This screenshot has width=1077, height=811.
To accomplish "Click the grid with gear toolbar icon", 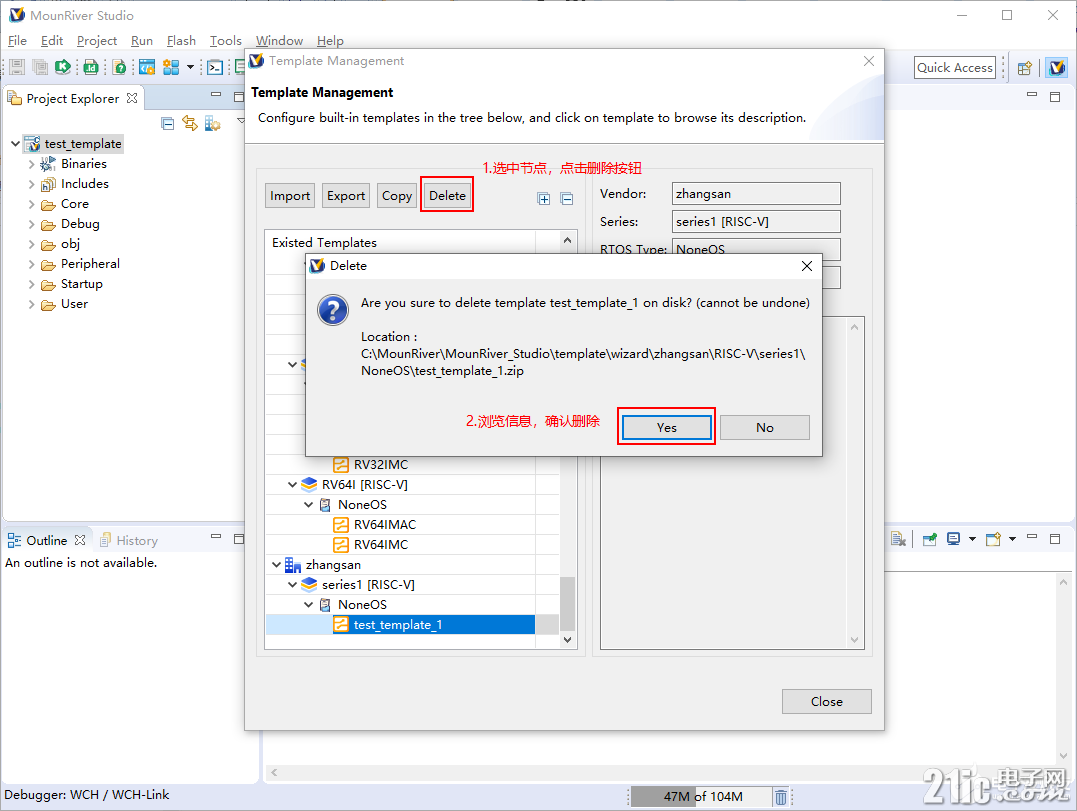I will [x=171, y=67].
